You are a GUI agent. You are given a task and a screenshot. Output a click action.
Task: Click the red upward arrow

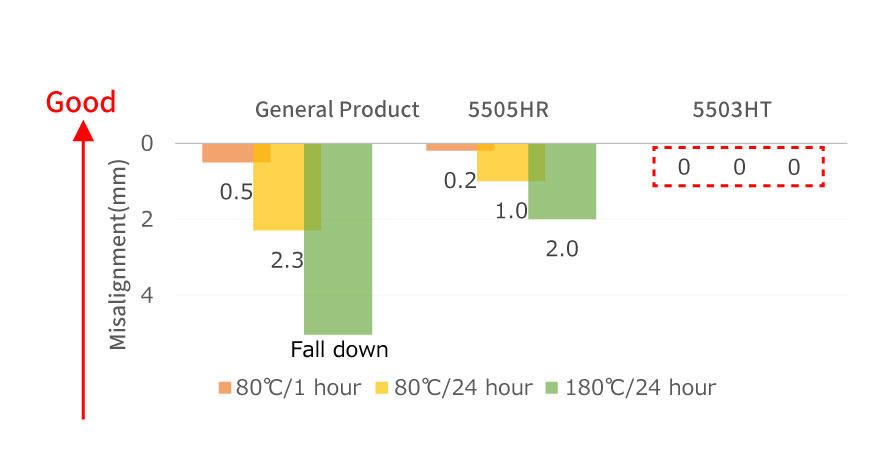click(84, 270)
